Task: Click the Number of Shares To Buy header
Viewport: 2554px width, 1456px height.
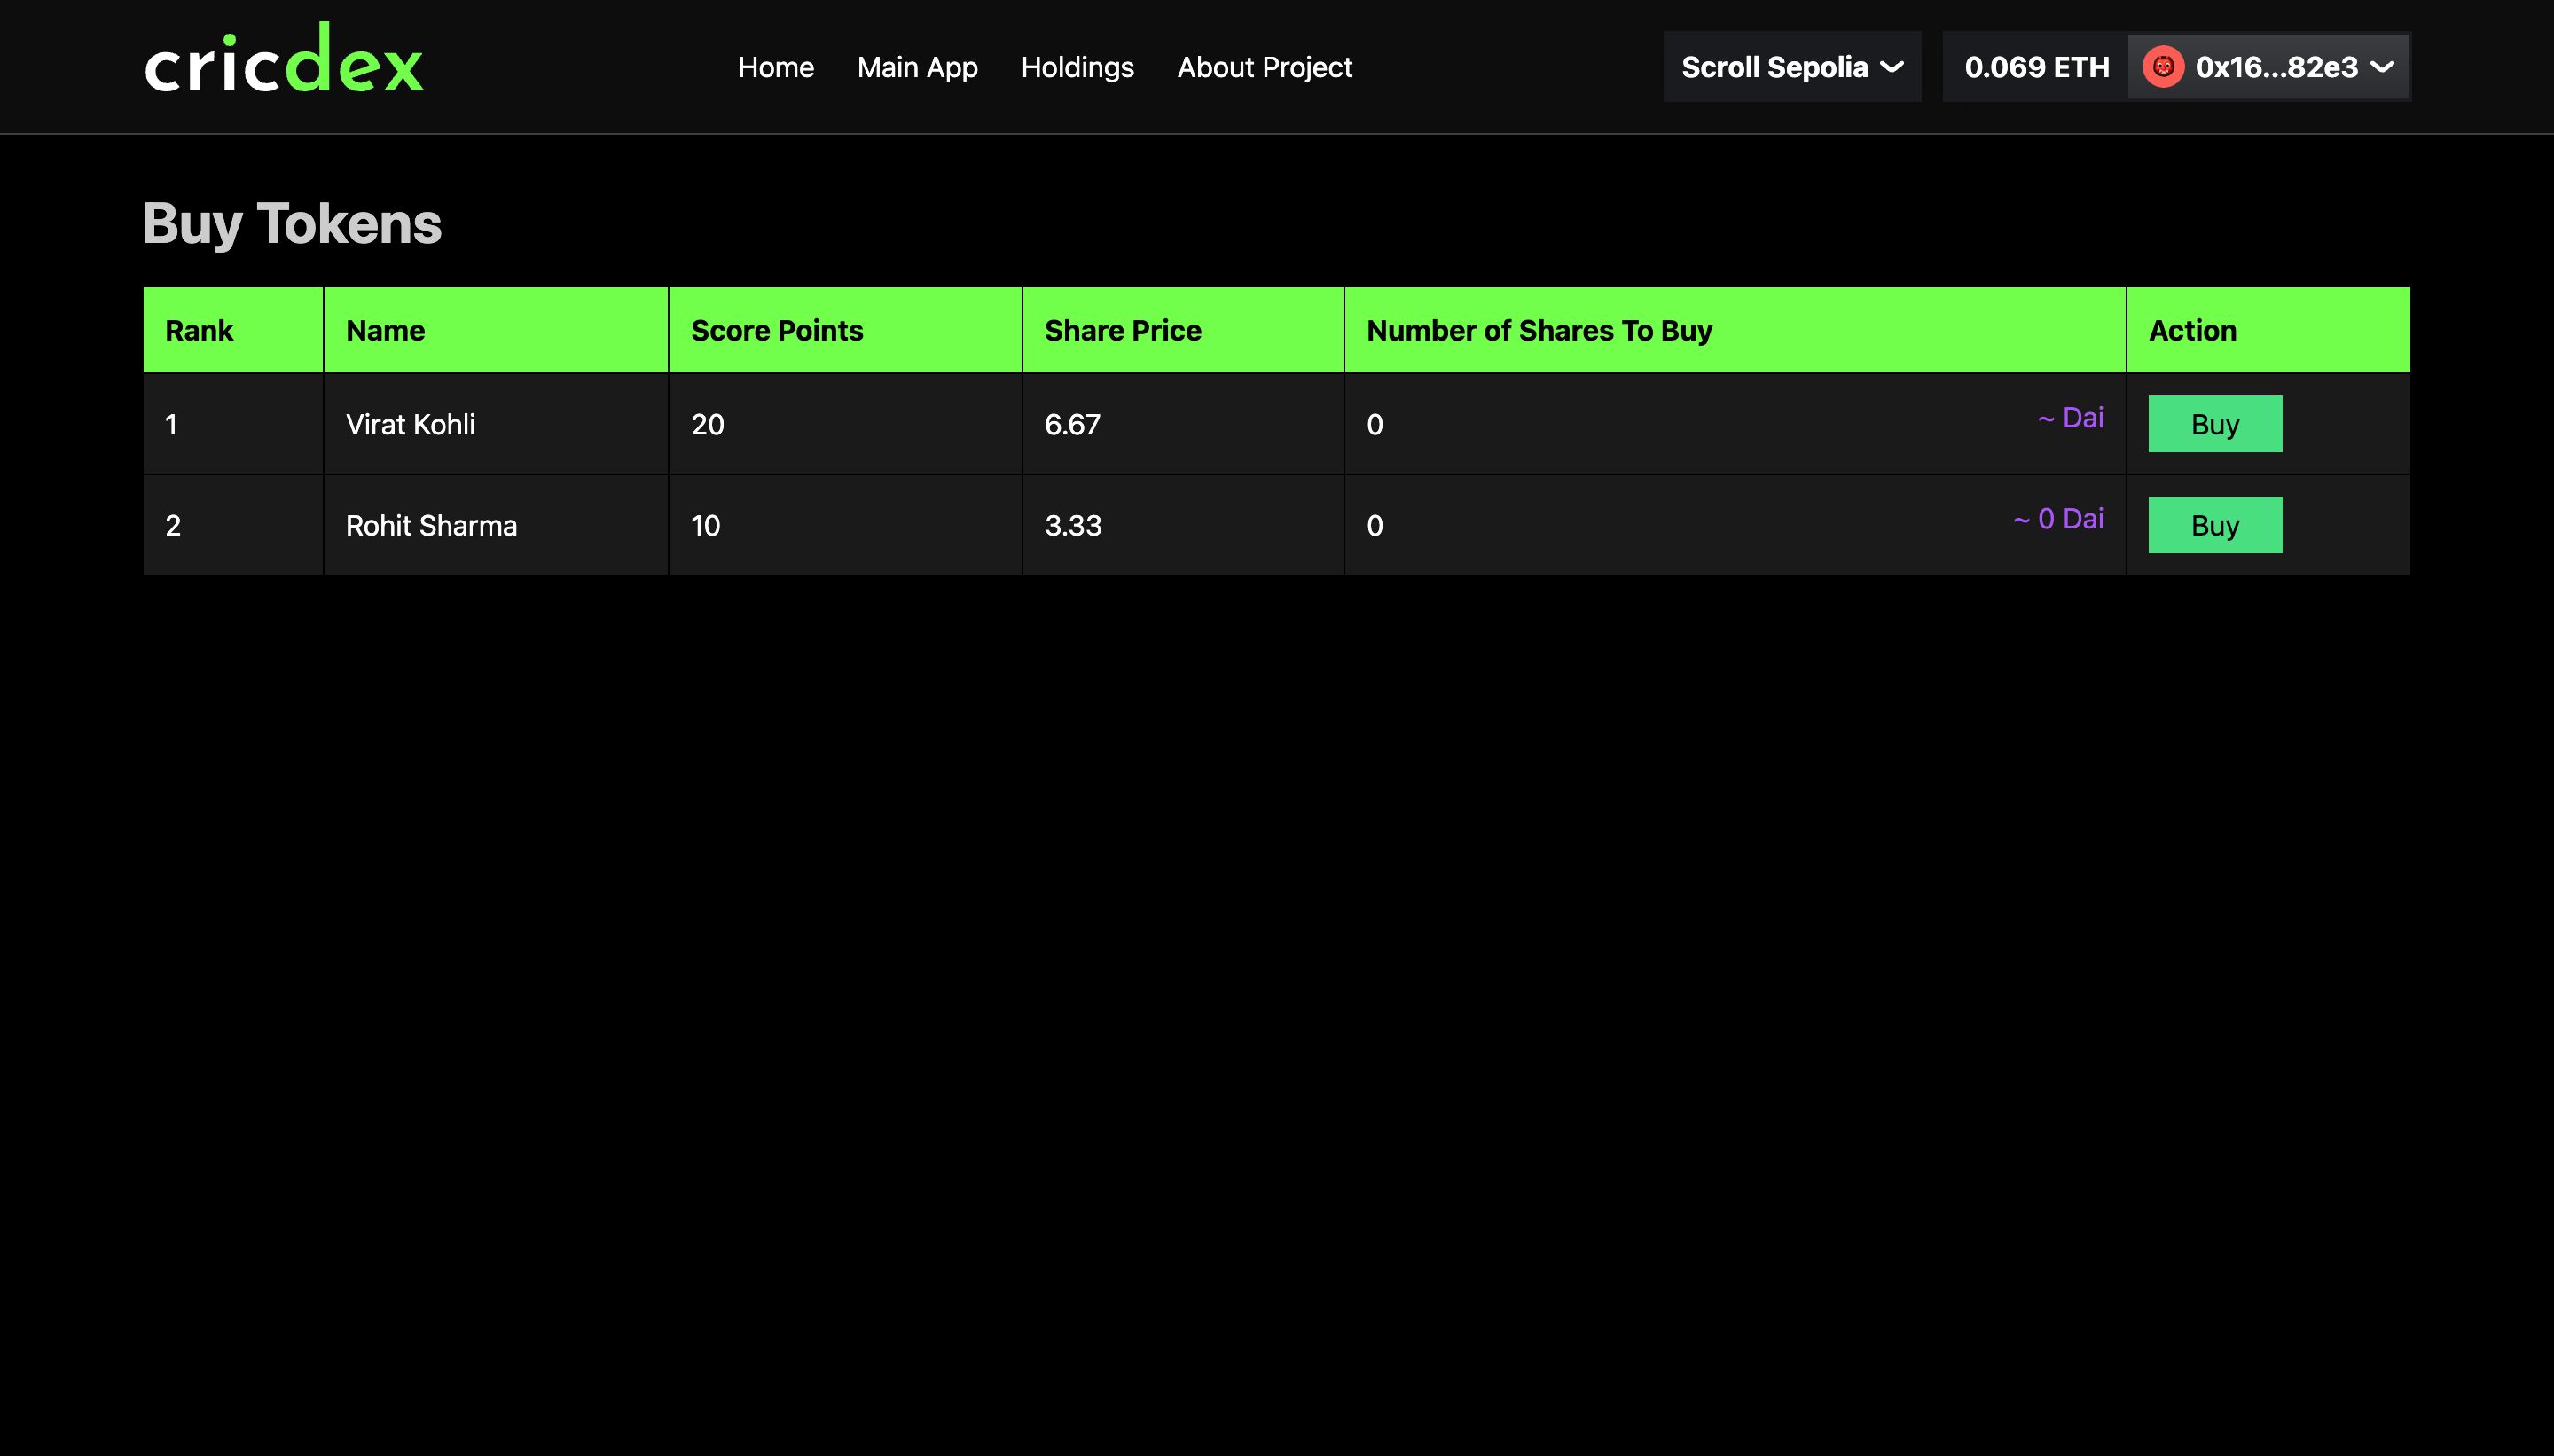Action: click(x=1735, y=330)
